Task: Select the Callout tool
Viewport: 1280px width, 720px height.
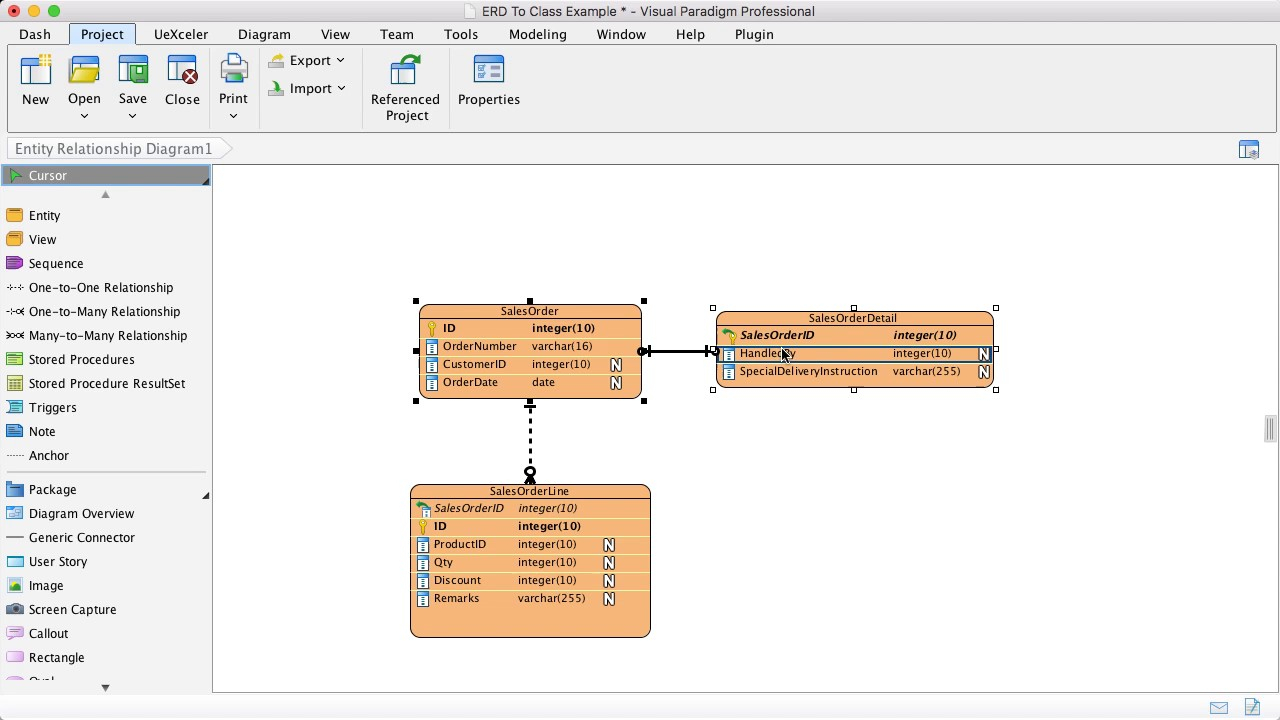Action: point(47,633)
